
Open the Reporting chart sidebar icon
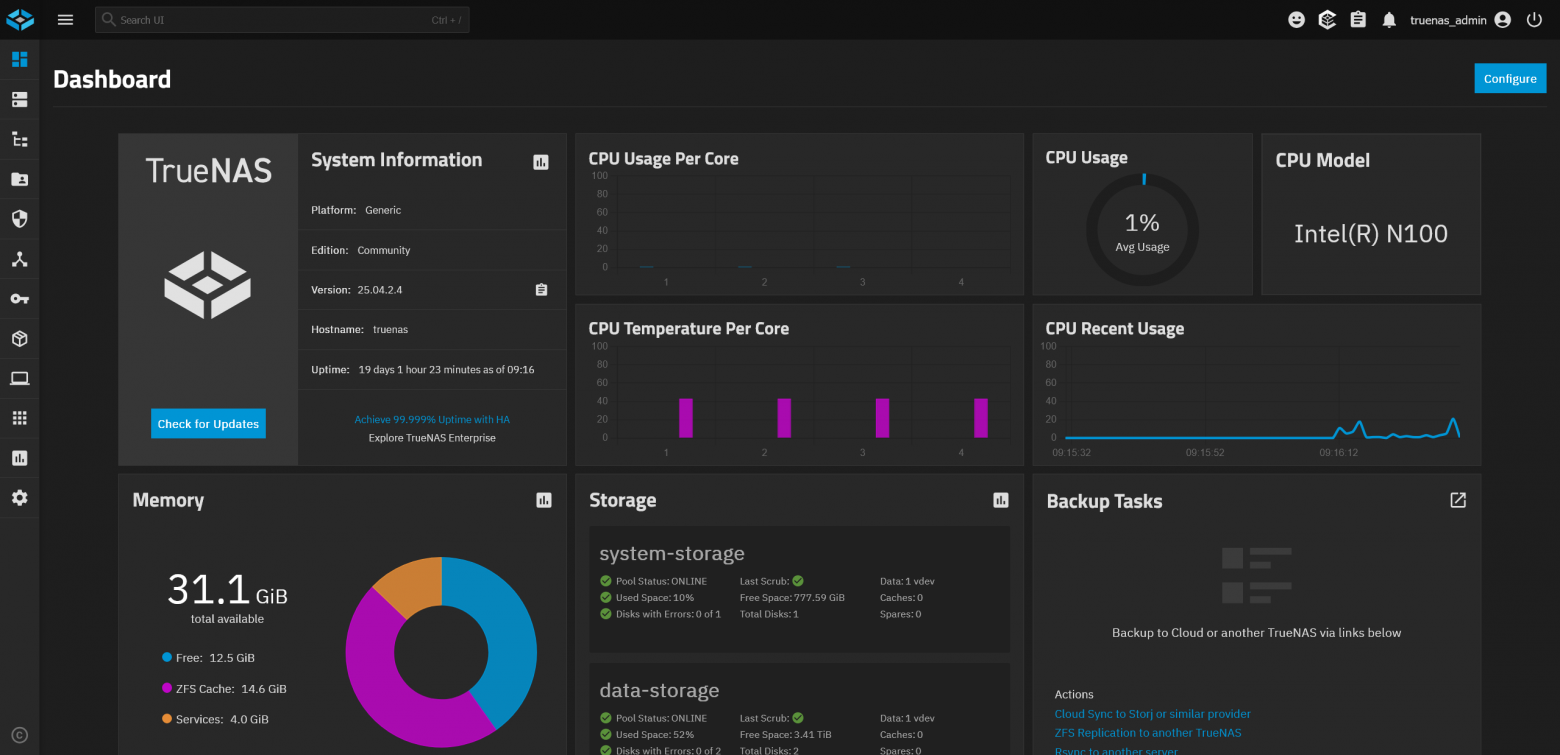click(x=19, y=458)
